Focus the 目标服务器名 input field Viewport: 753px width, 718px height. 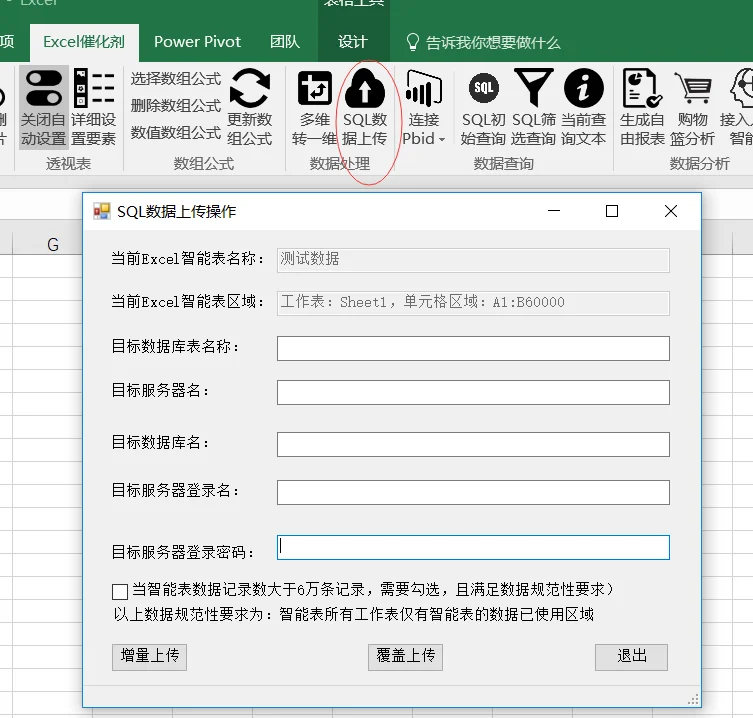click(473, 392)
